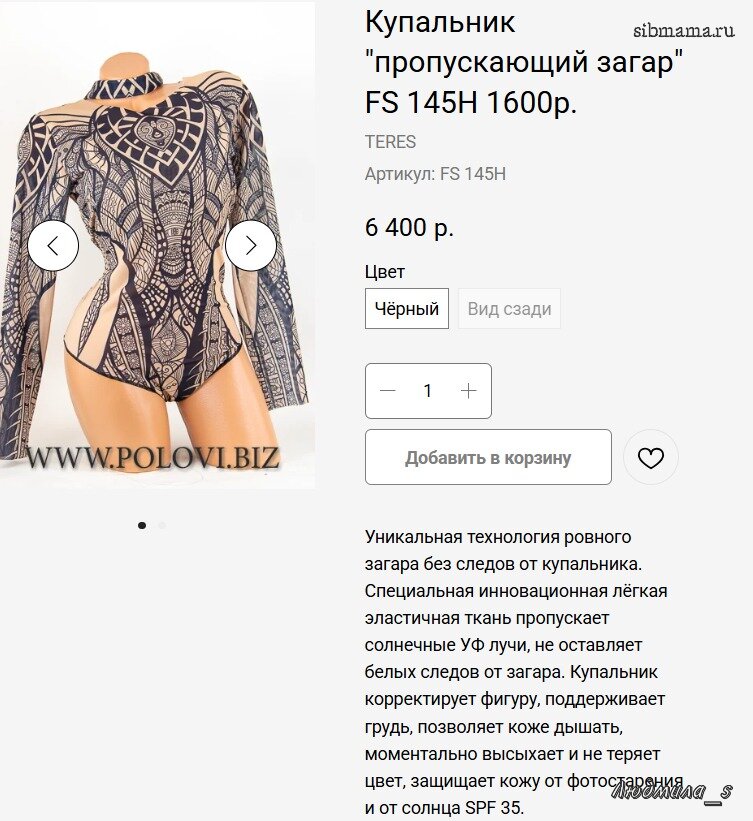Screen dimensions: 753x821
Task: Click the Людмила_s signature watermark
Action: 671,791
